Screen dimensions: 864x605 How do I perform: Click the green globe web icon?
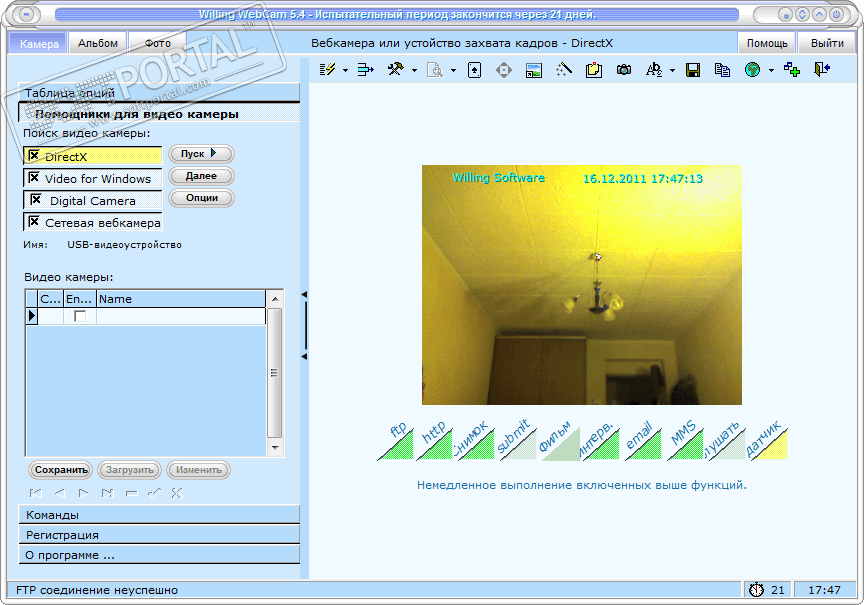(x=752, y=69)
